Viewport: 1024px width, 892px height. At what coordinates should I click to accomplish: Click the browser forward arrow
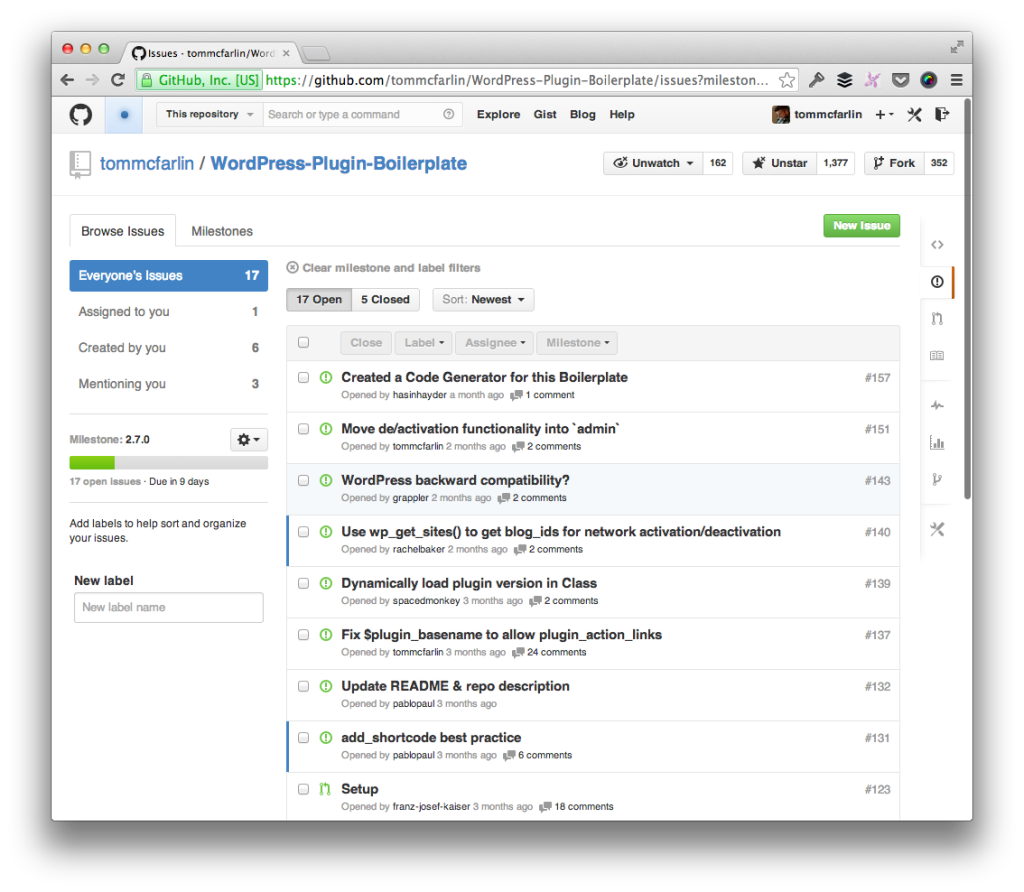[x=93, y=80]
